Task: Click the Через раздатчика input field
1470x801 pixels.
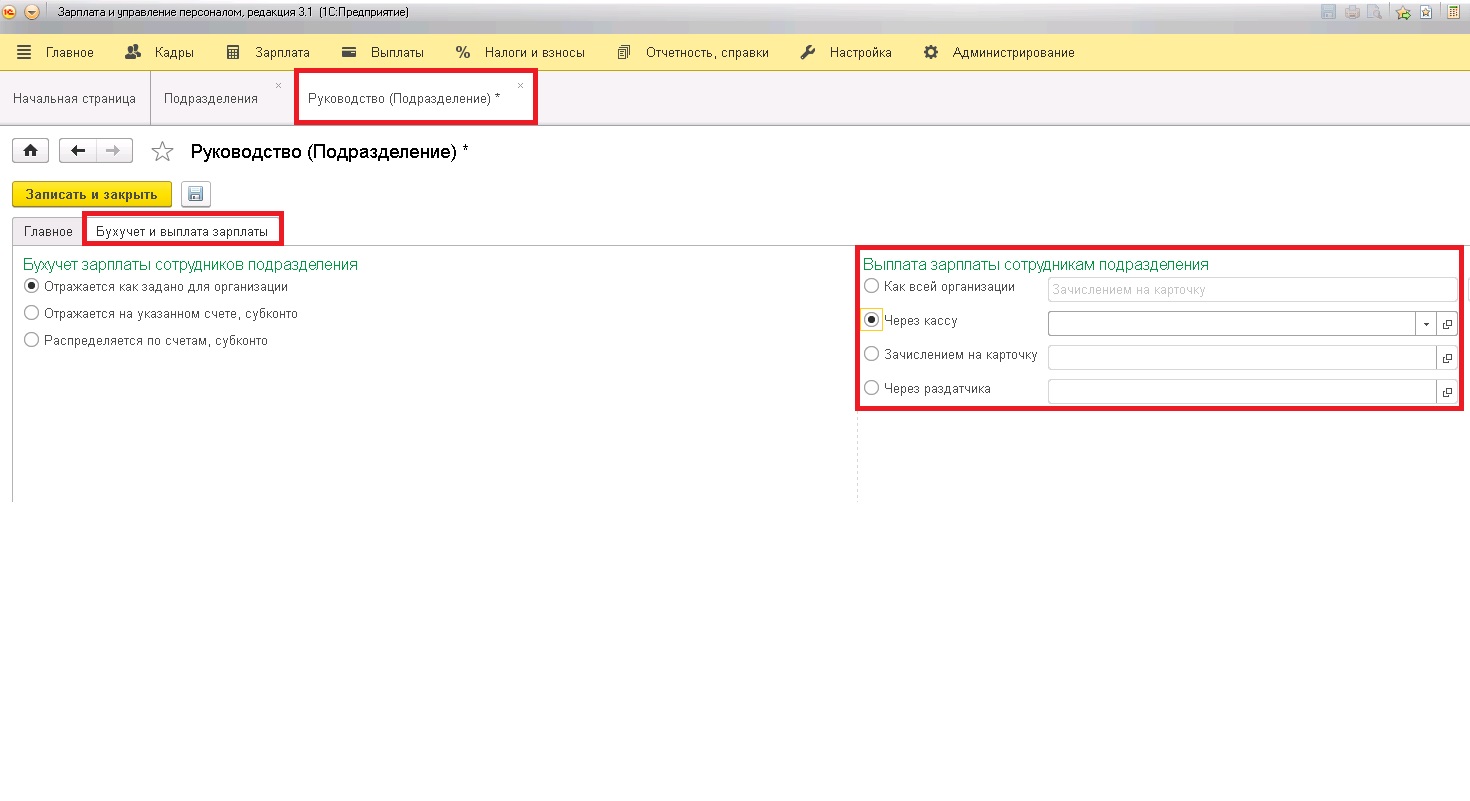Action: point(1242,391)
